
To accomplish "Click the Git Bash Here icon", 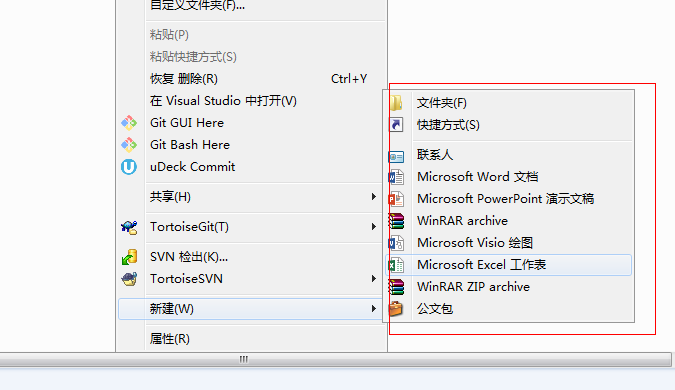I will [129, 145].
